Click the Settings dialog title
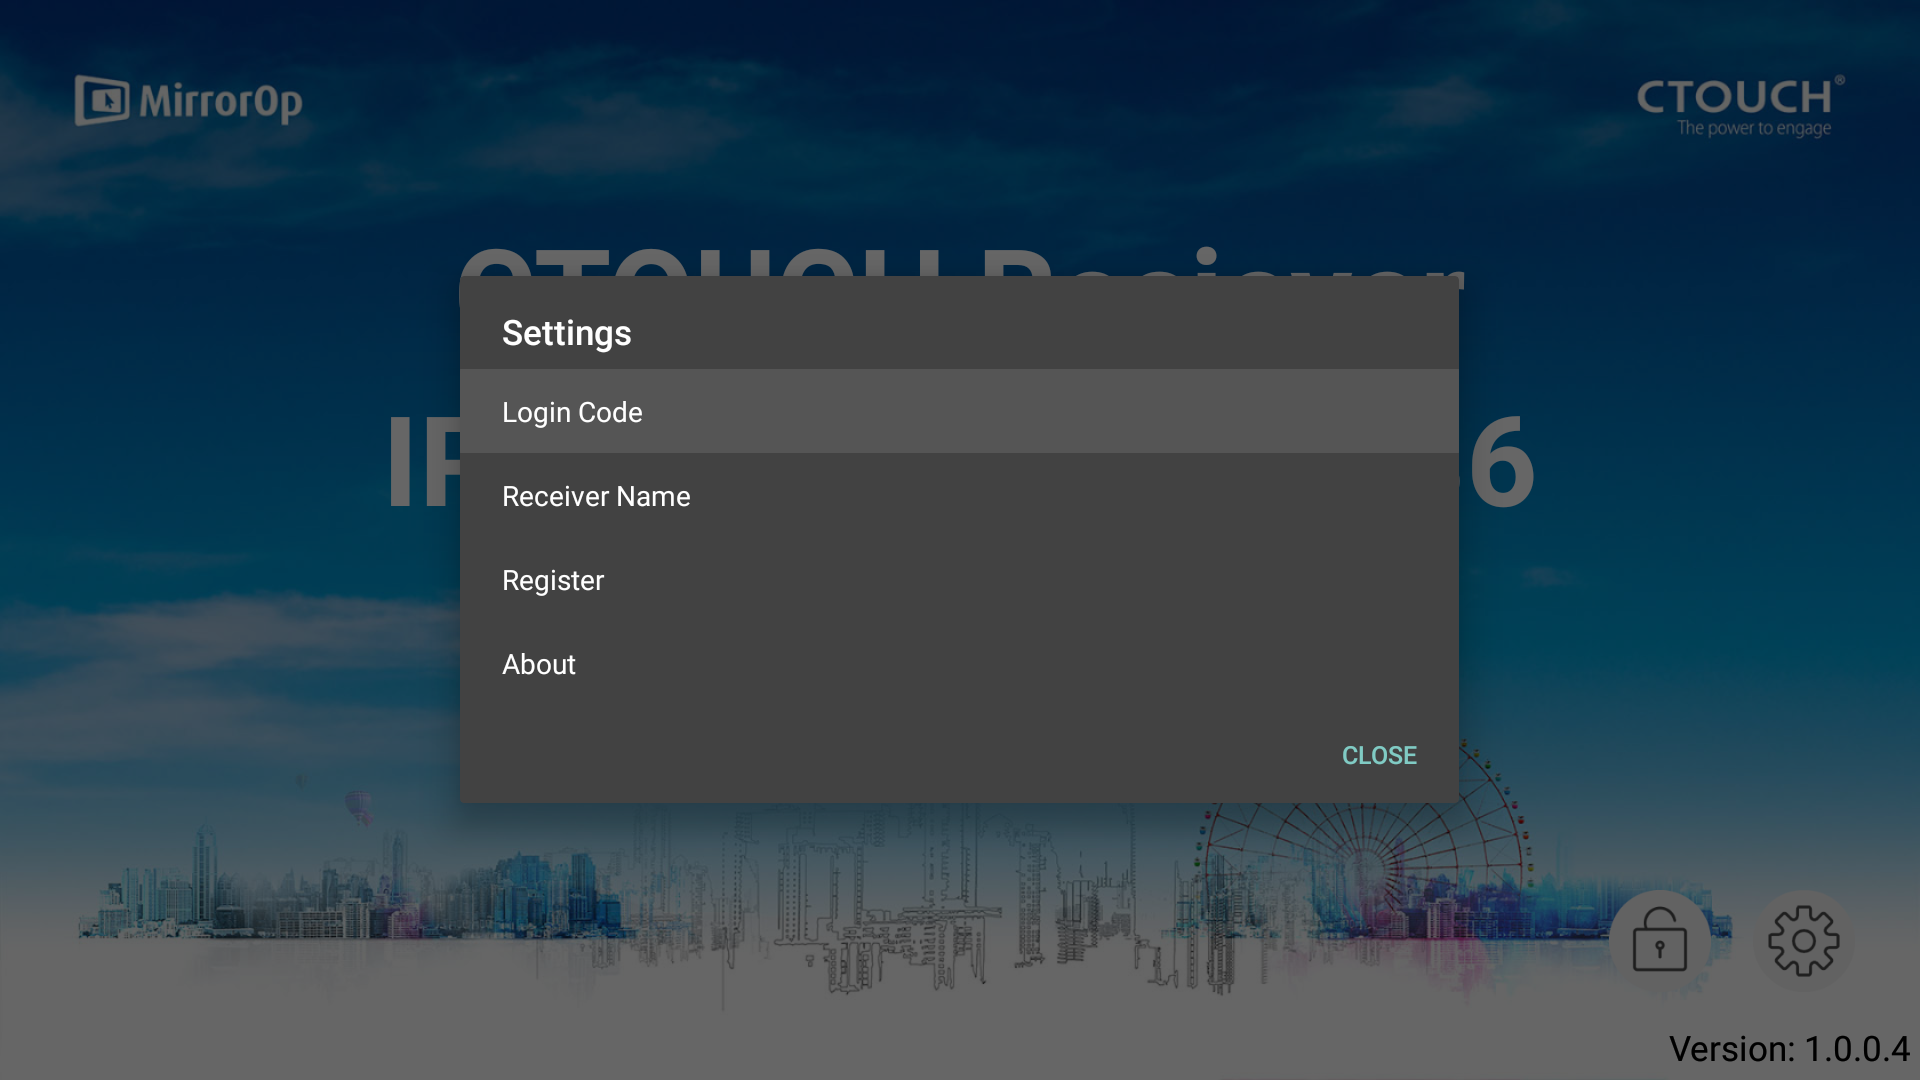The height and width of the screenshot is (1080, 1920). [566, 333]
